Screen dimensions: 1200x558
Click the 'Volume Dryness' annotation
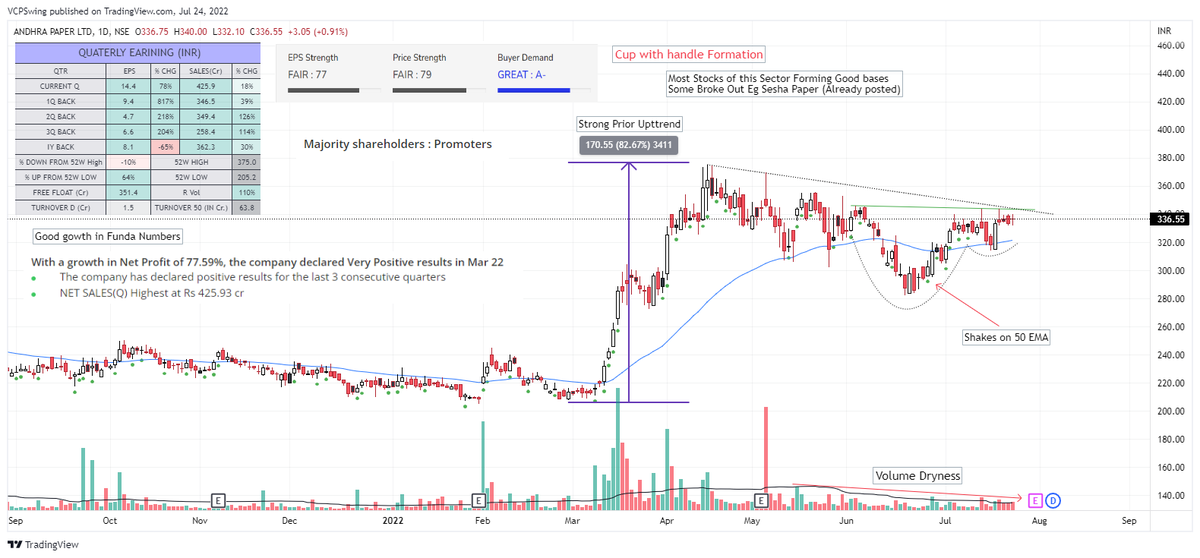coord(918,476)
